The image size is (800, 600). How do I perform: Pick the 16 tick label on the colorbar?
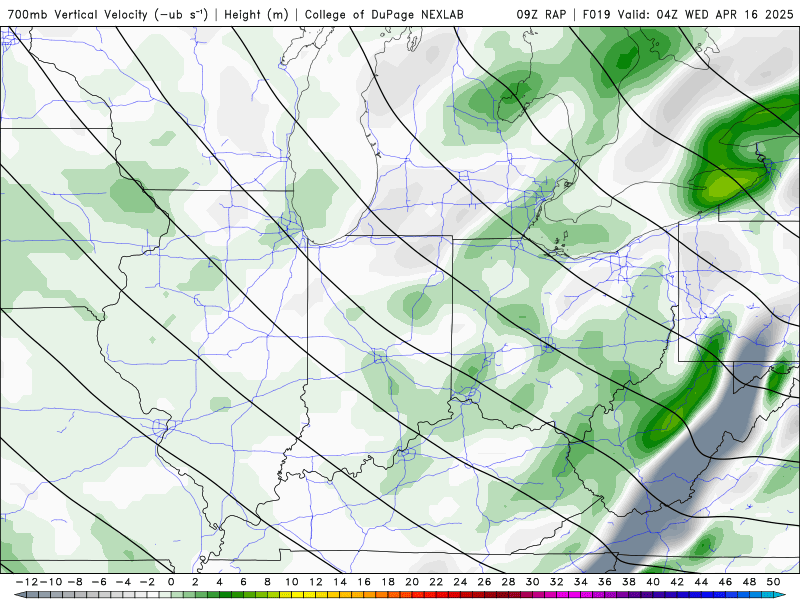click(x=364, y=582)
